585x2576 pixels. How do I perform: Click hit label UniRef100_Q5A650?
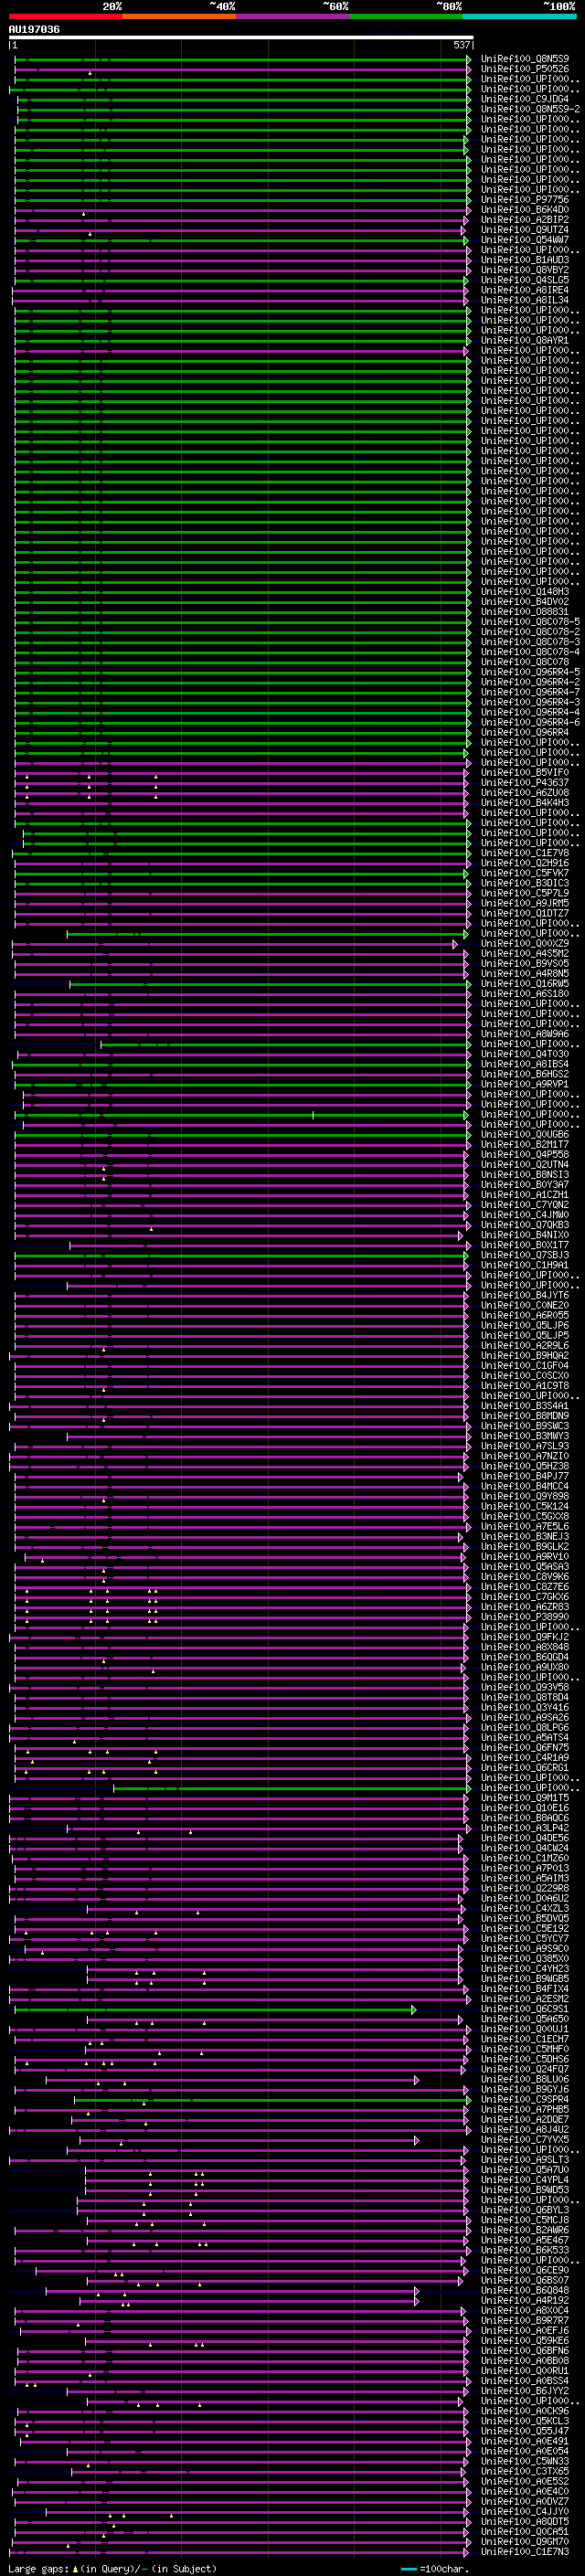(x=525, y=2018)
